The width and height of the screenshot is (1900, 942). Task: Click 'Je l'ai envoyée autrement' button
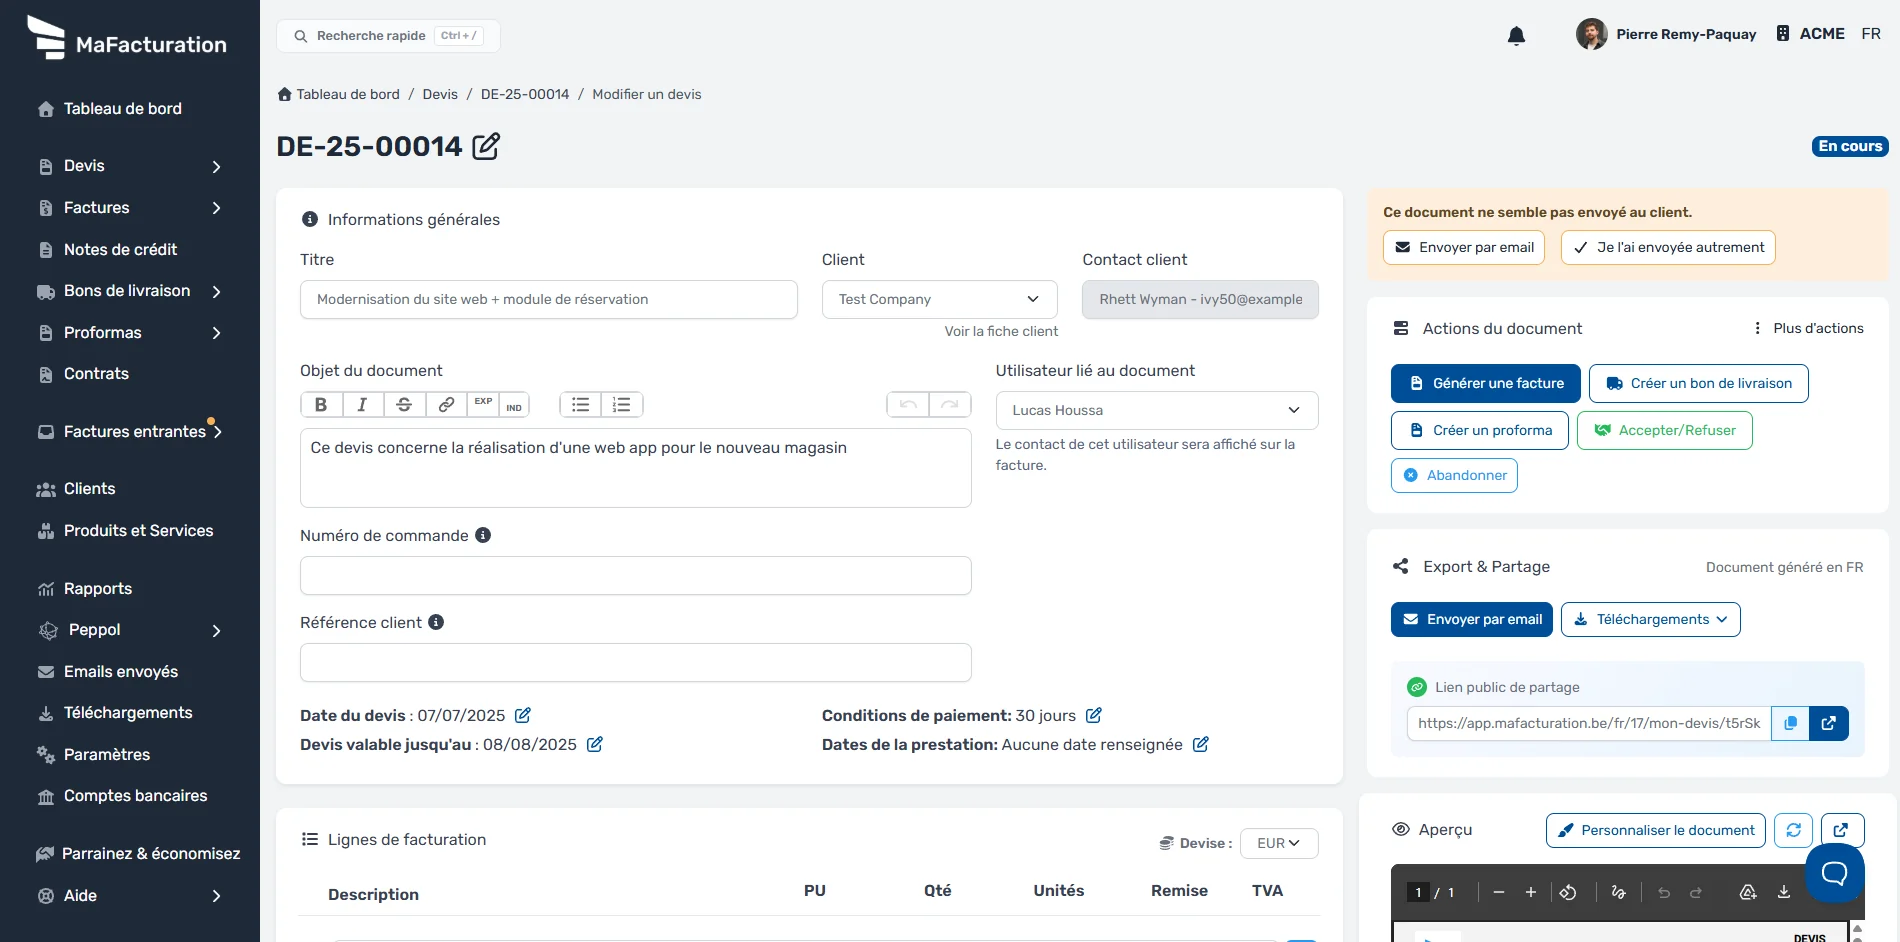point(1668,247)
